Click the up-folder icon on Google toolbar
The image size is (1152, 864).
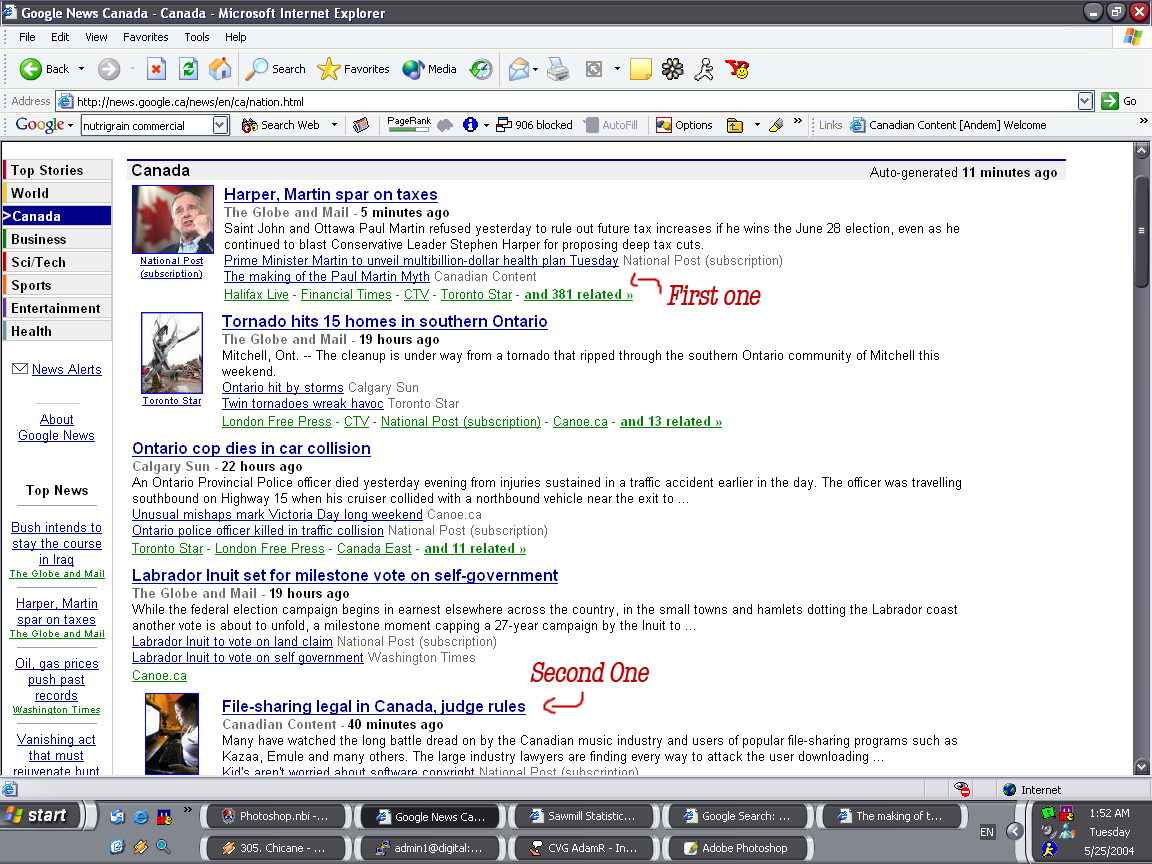pyautogui.click(x=735, y=126)
